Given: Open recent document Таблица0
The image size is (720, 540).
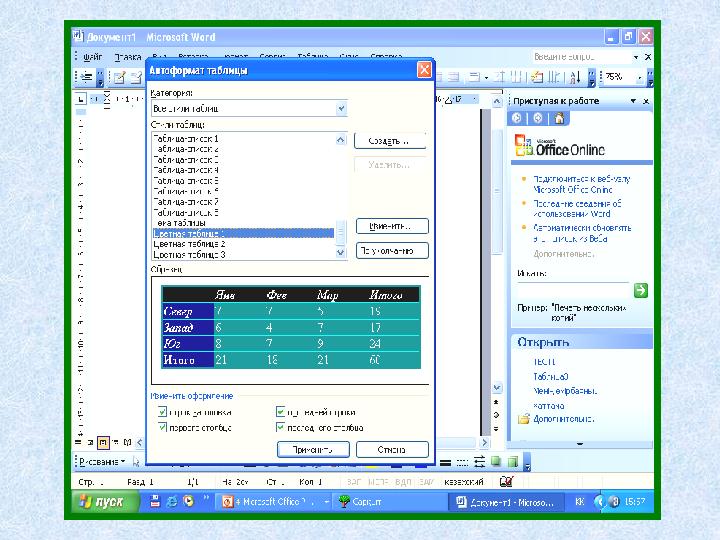Looking at the screenshot, I should [x=551, y=377].
